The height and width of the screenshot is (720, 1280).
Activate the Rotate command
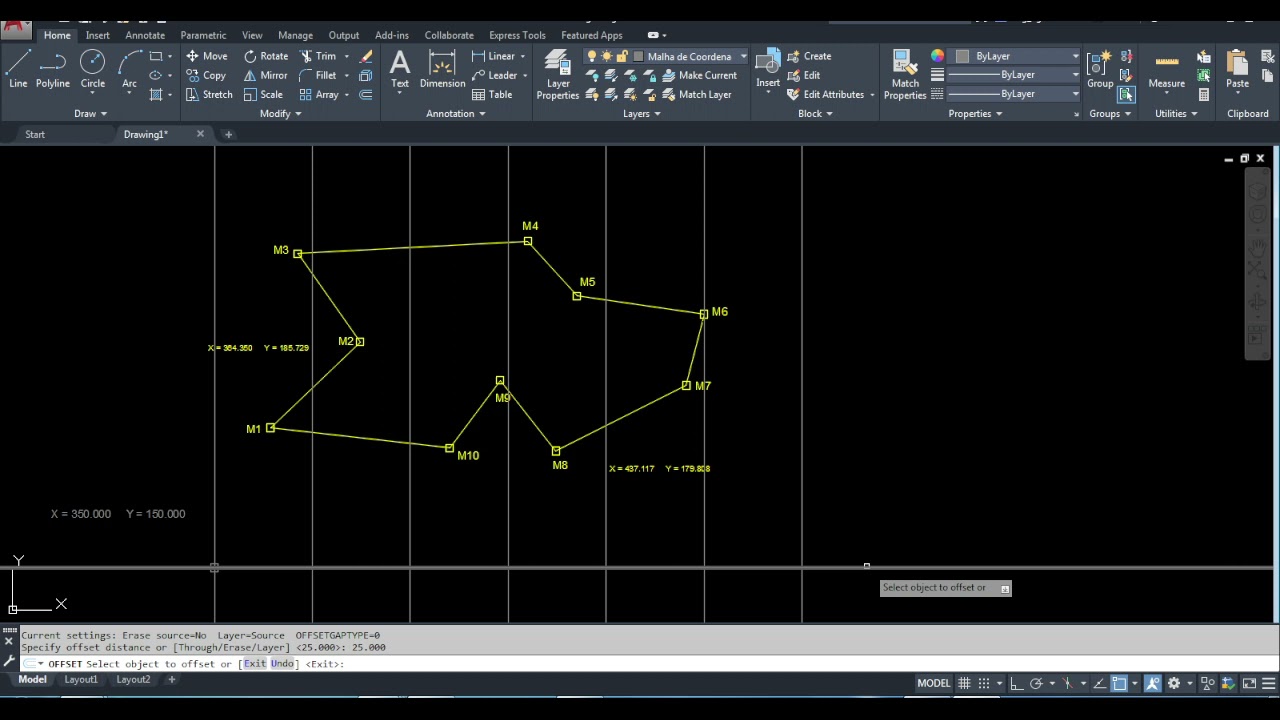(265, 56)
